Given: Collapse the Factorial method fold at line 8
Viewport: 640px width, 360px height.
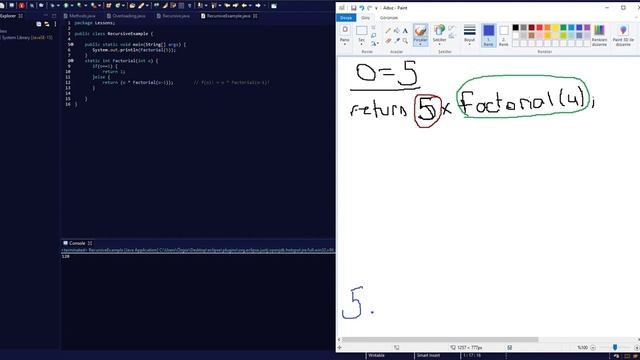Looking at the screenshot, I should pos(71,61).
